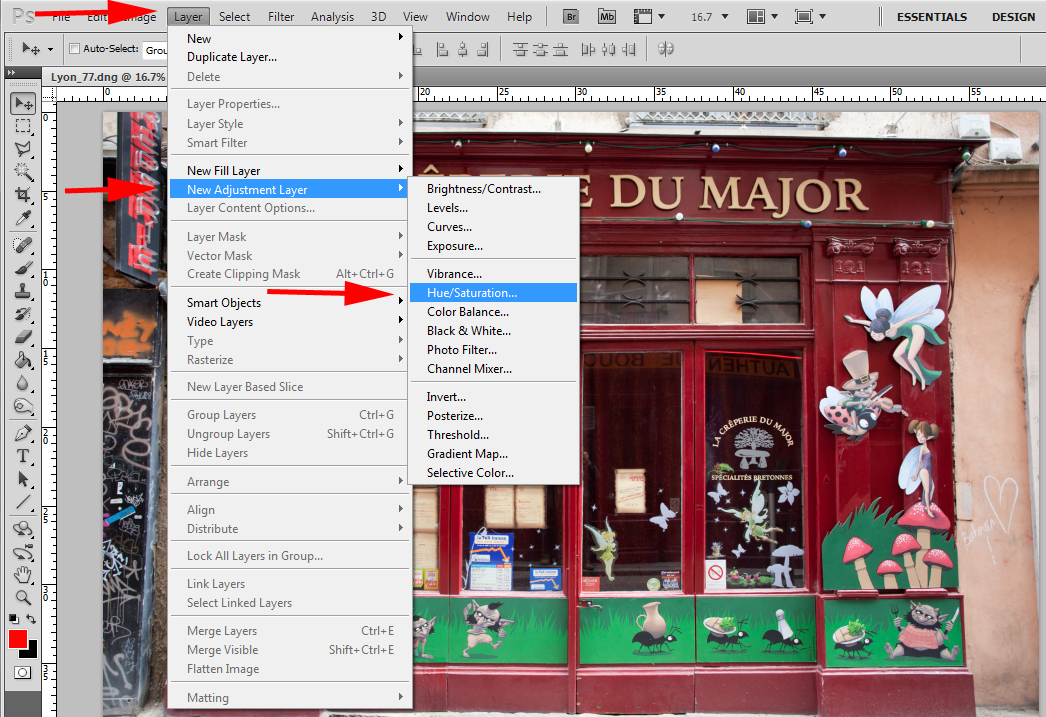Screen dimensions: 1046x717
Task: Select the Path Selection tool
Action: point(23,479)
